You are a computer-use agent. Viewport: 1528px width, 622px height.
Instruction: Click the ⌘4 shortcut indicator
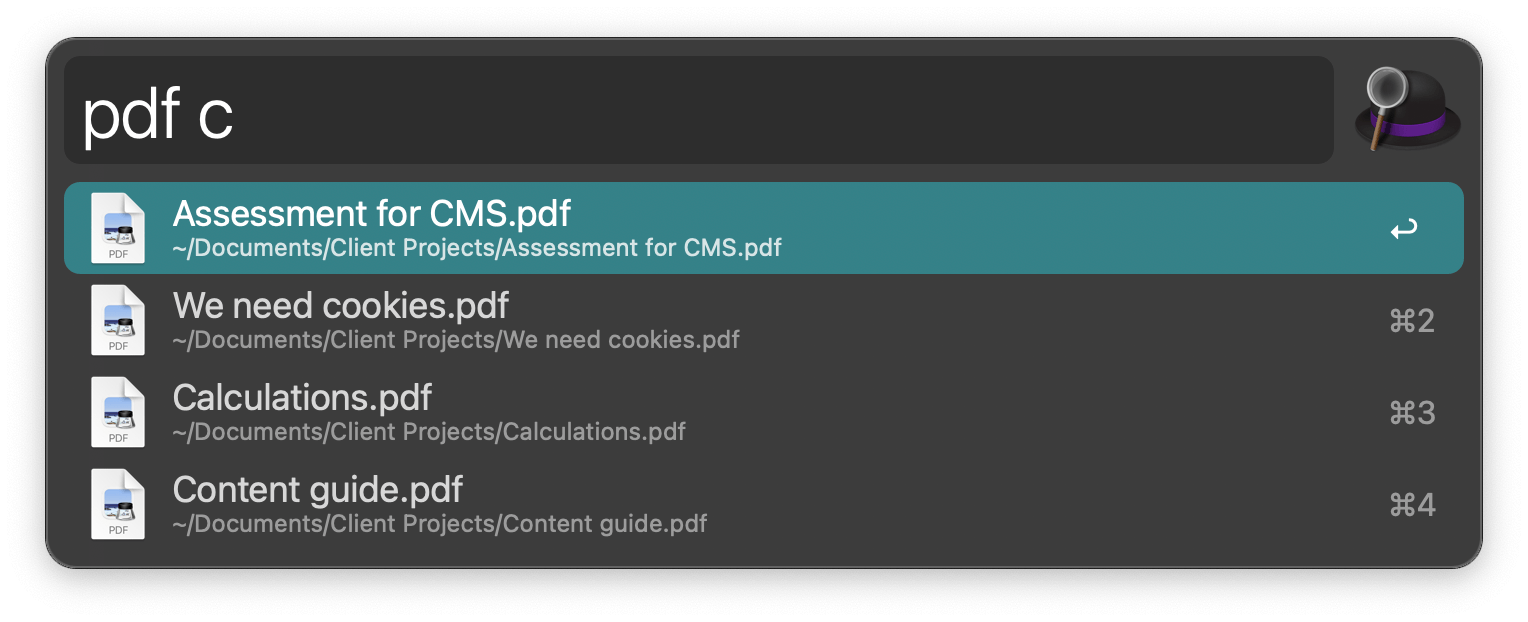pos(1412,504)
